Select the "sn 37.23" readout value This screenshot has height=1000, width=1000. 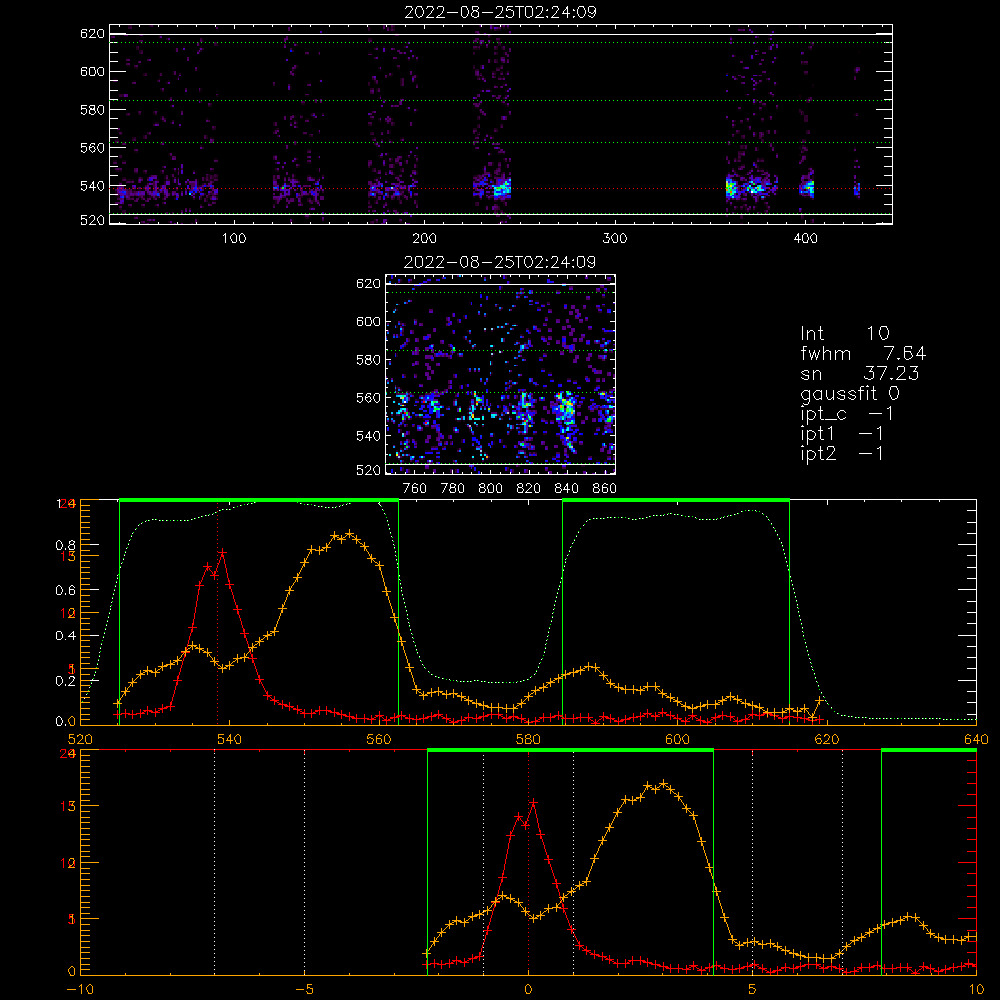pyautogui.click(x=891, y=373)
